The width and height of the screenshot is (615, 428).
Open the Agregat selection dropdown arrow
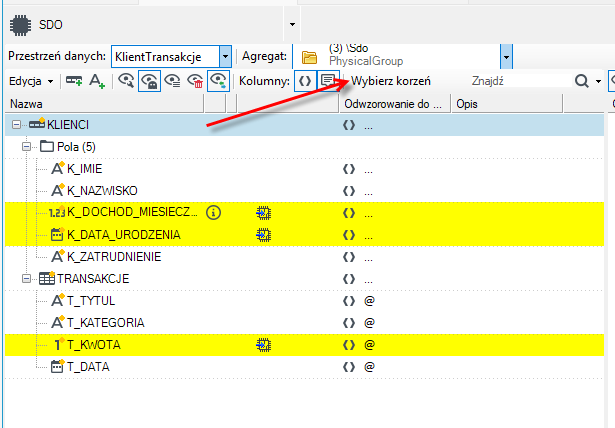pos(506,57)
